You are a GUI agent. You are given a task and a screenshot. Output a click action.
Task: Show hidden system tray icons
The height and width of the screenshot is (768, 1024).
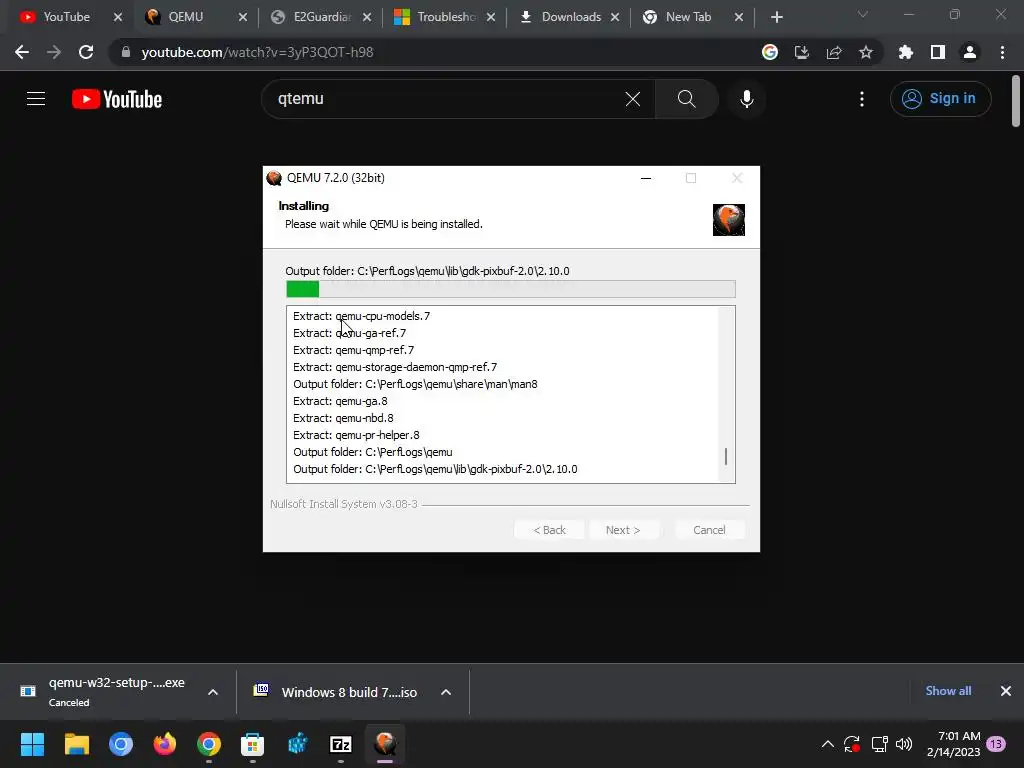(x=827, y=744)
